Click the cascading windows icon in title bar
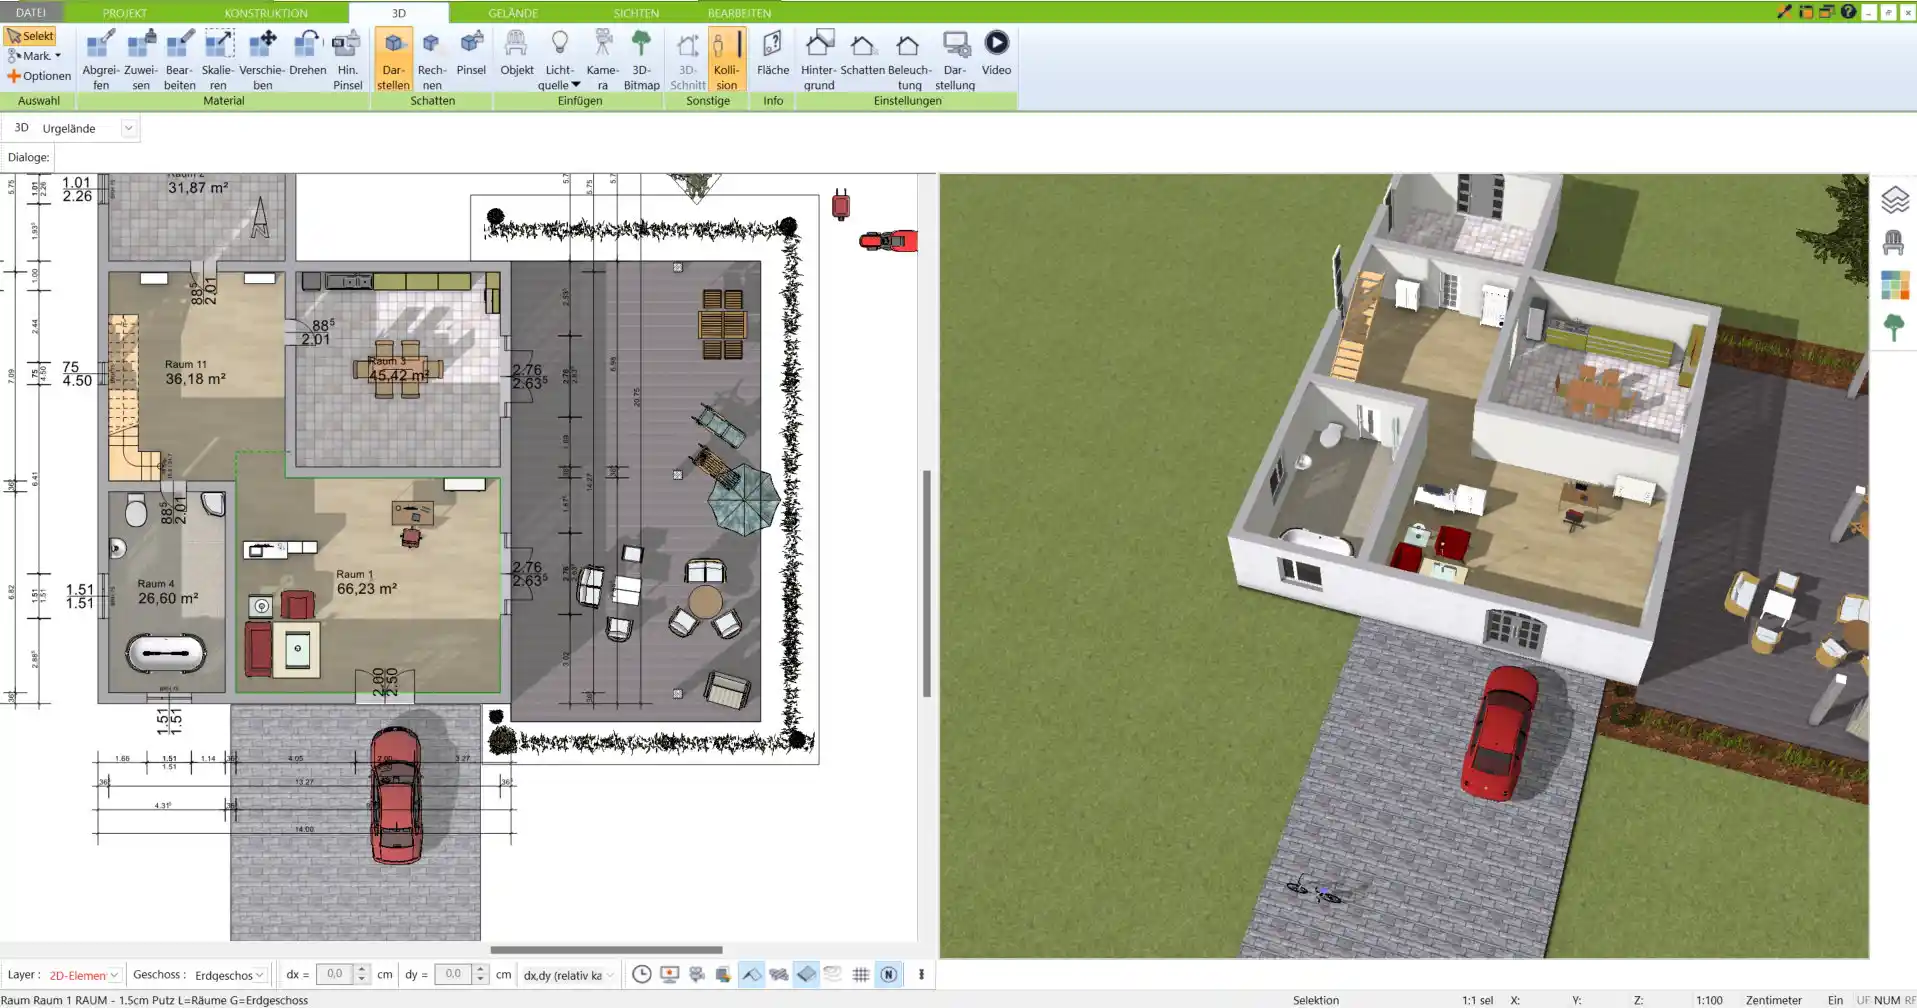1917x1008 pixels. [x=1827, y=12]
